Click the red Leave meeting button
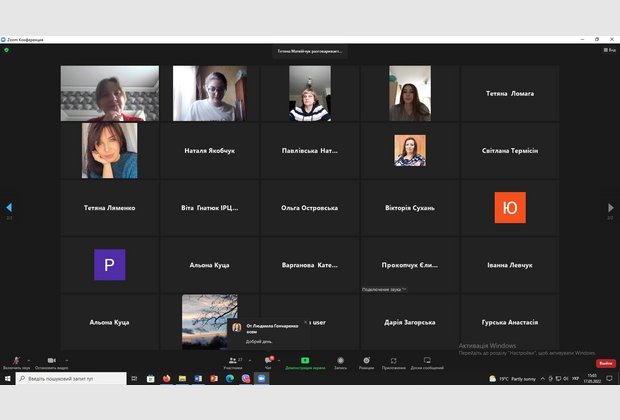The image size is (620, 420). [605, 363]
